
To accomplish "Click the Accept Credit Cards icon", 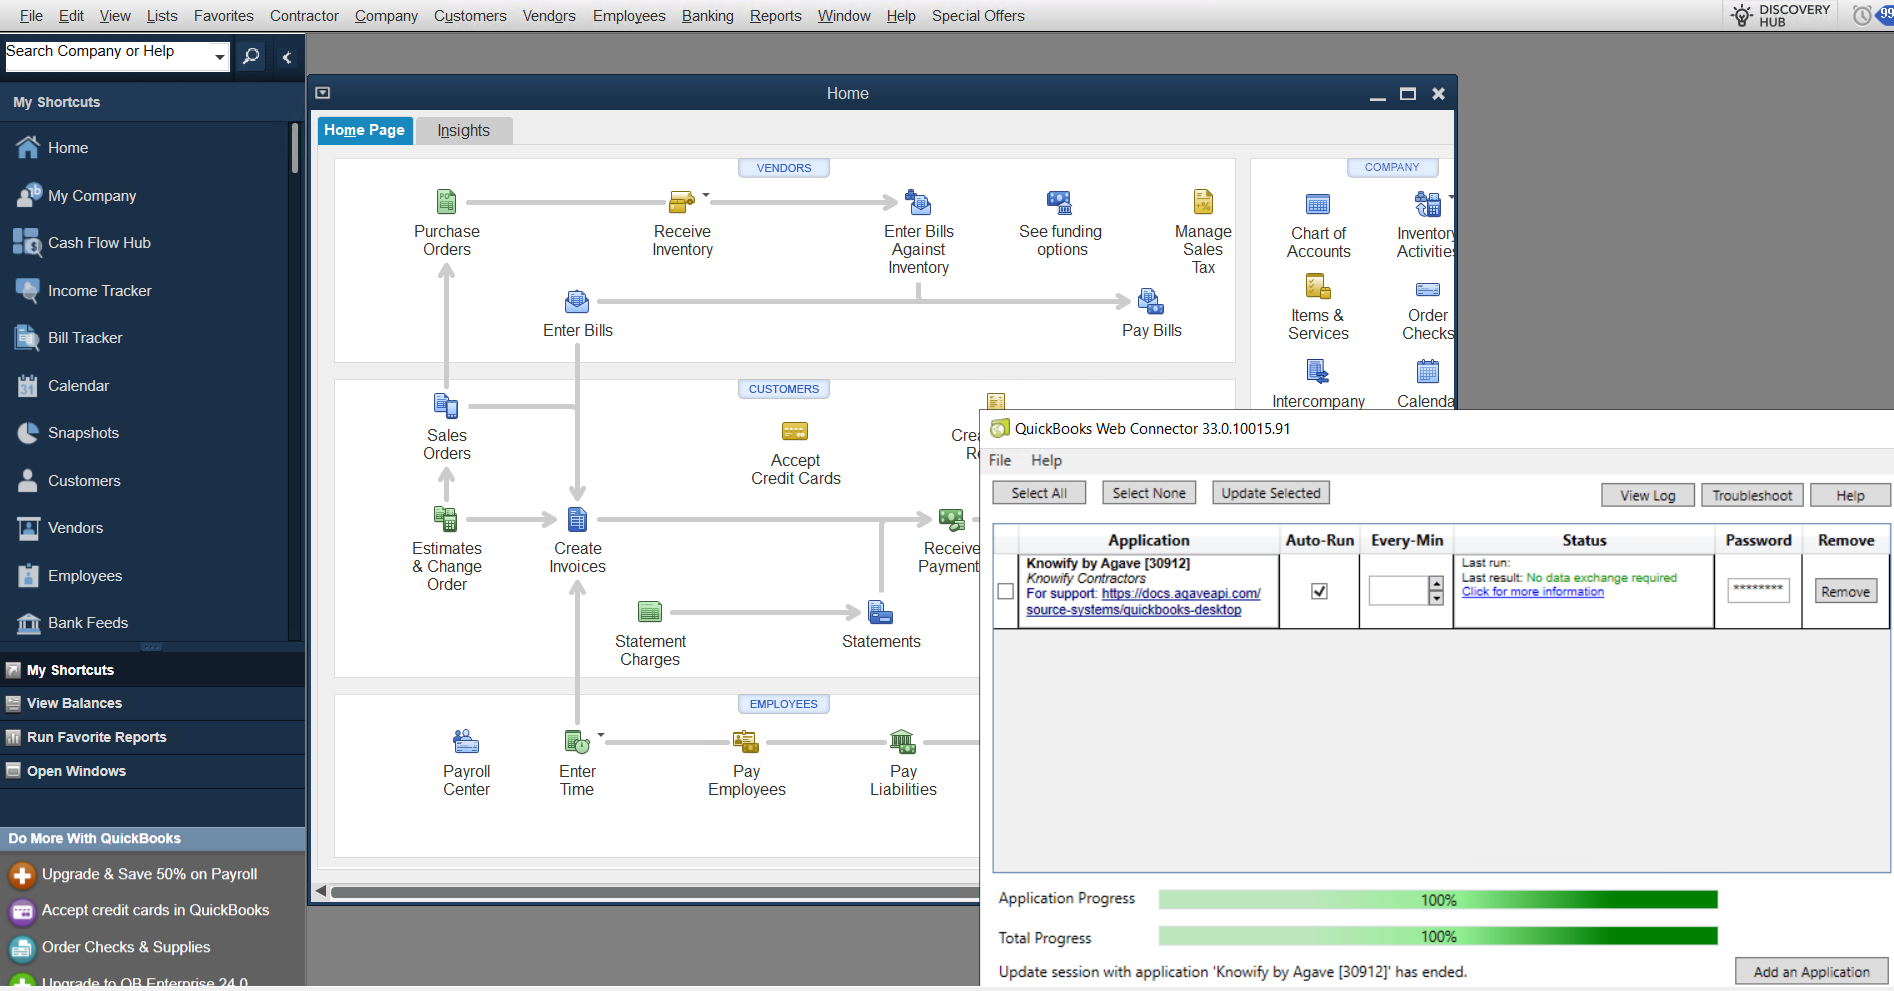I will click(x=795, y=430).
